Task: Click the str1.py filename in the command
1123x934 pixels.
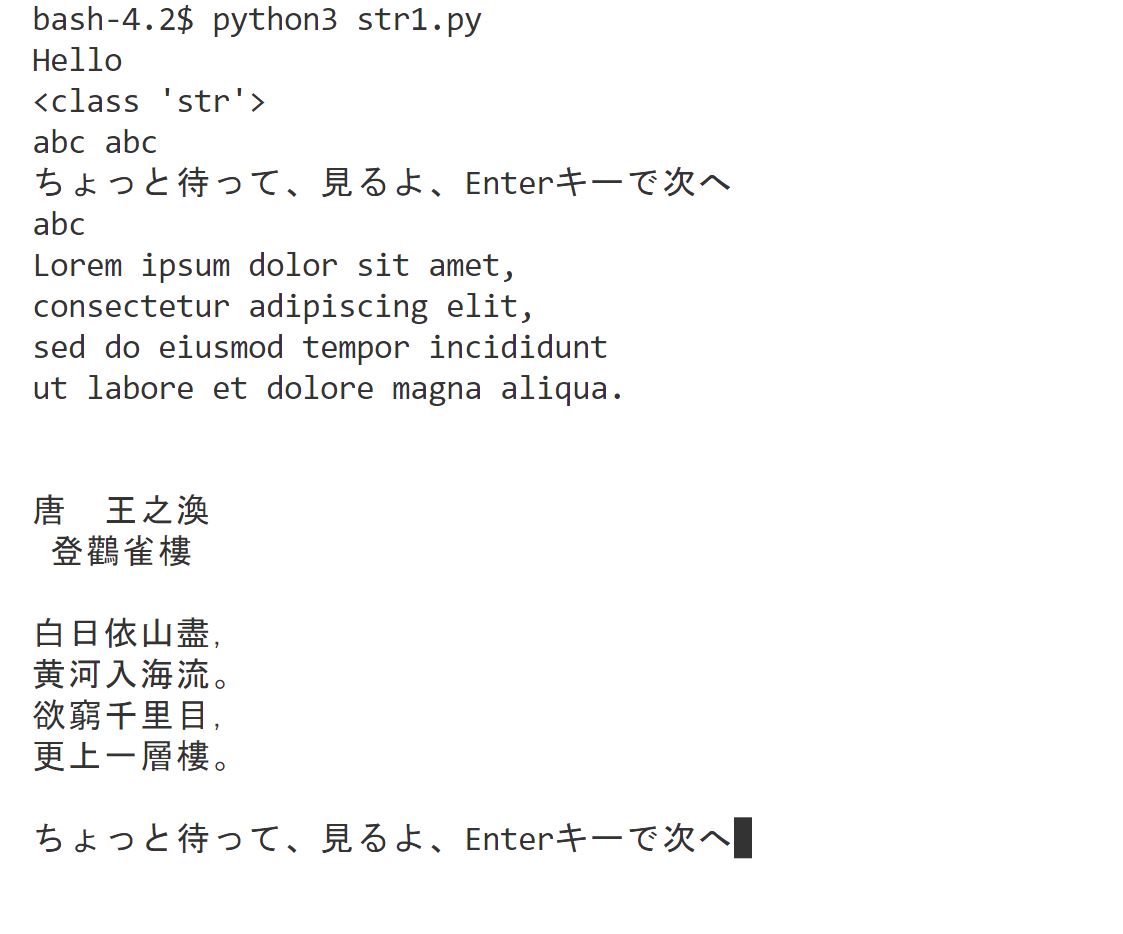Action: pyautogui.click(x=419, y=20)
